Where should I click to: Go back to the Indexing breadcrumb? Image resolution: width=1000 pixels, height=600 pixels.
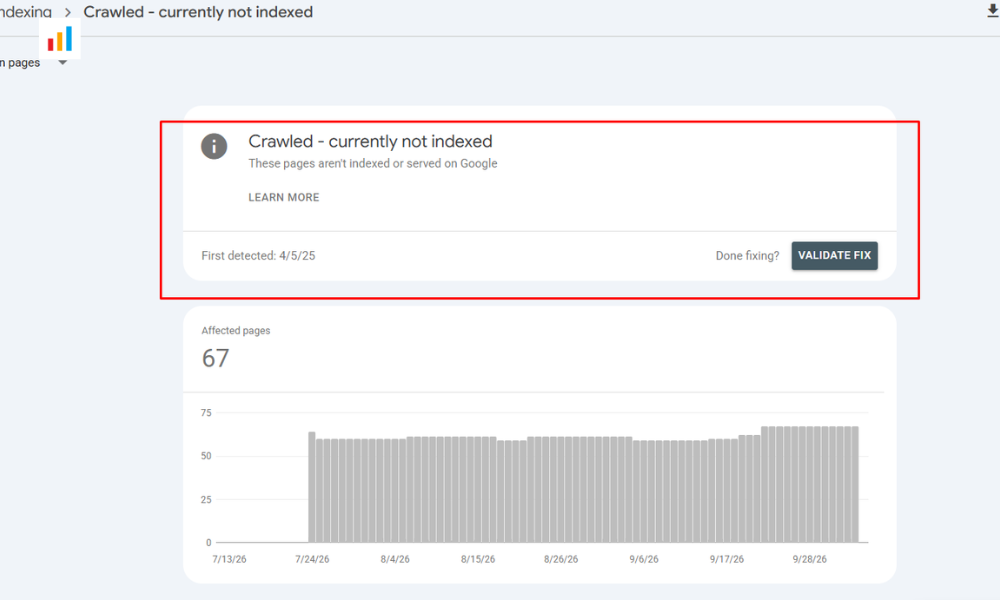point(26,12)
